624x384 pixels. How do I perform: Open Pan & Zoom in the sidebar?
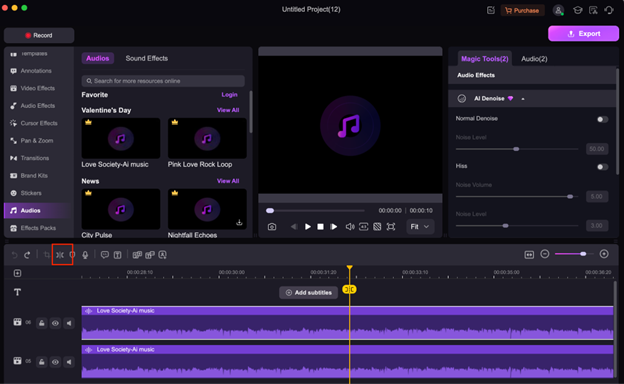[x=37, y=140]
